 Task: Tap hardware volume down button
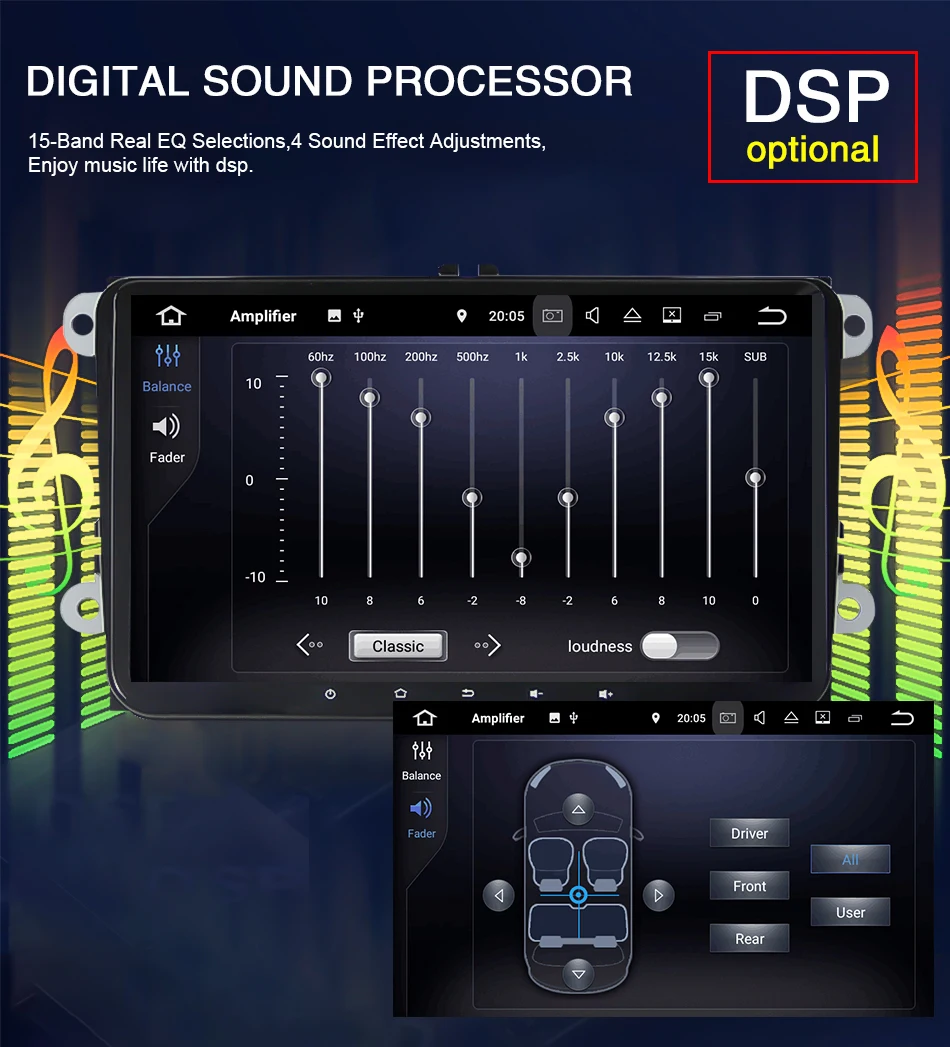pyautogui.click(x=536, y=694)
